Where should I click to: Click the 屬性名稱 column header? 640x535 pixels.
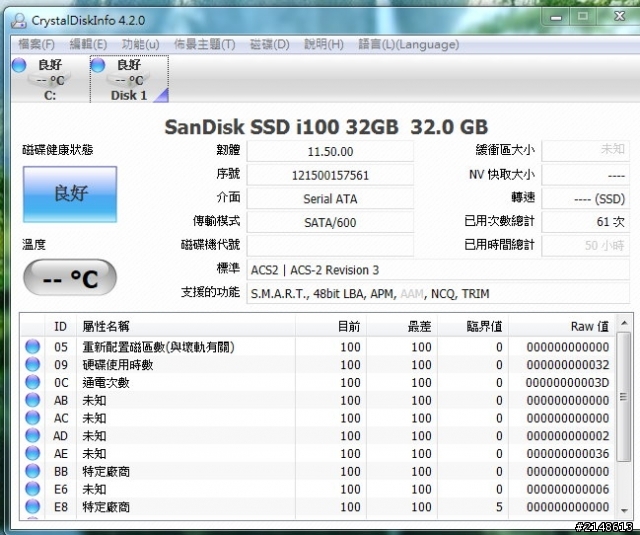(x=186, y=326)
